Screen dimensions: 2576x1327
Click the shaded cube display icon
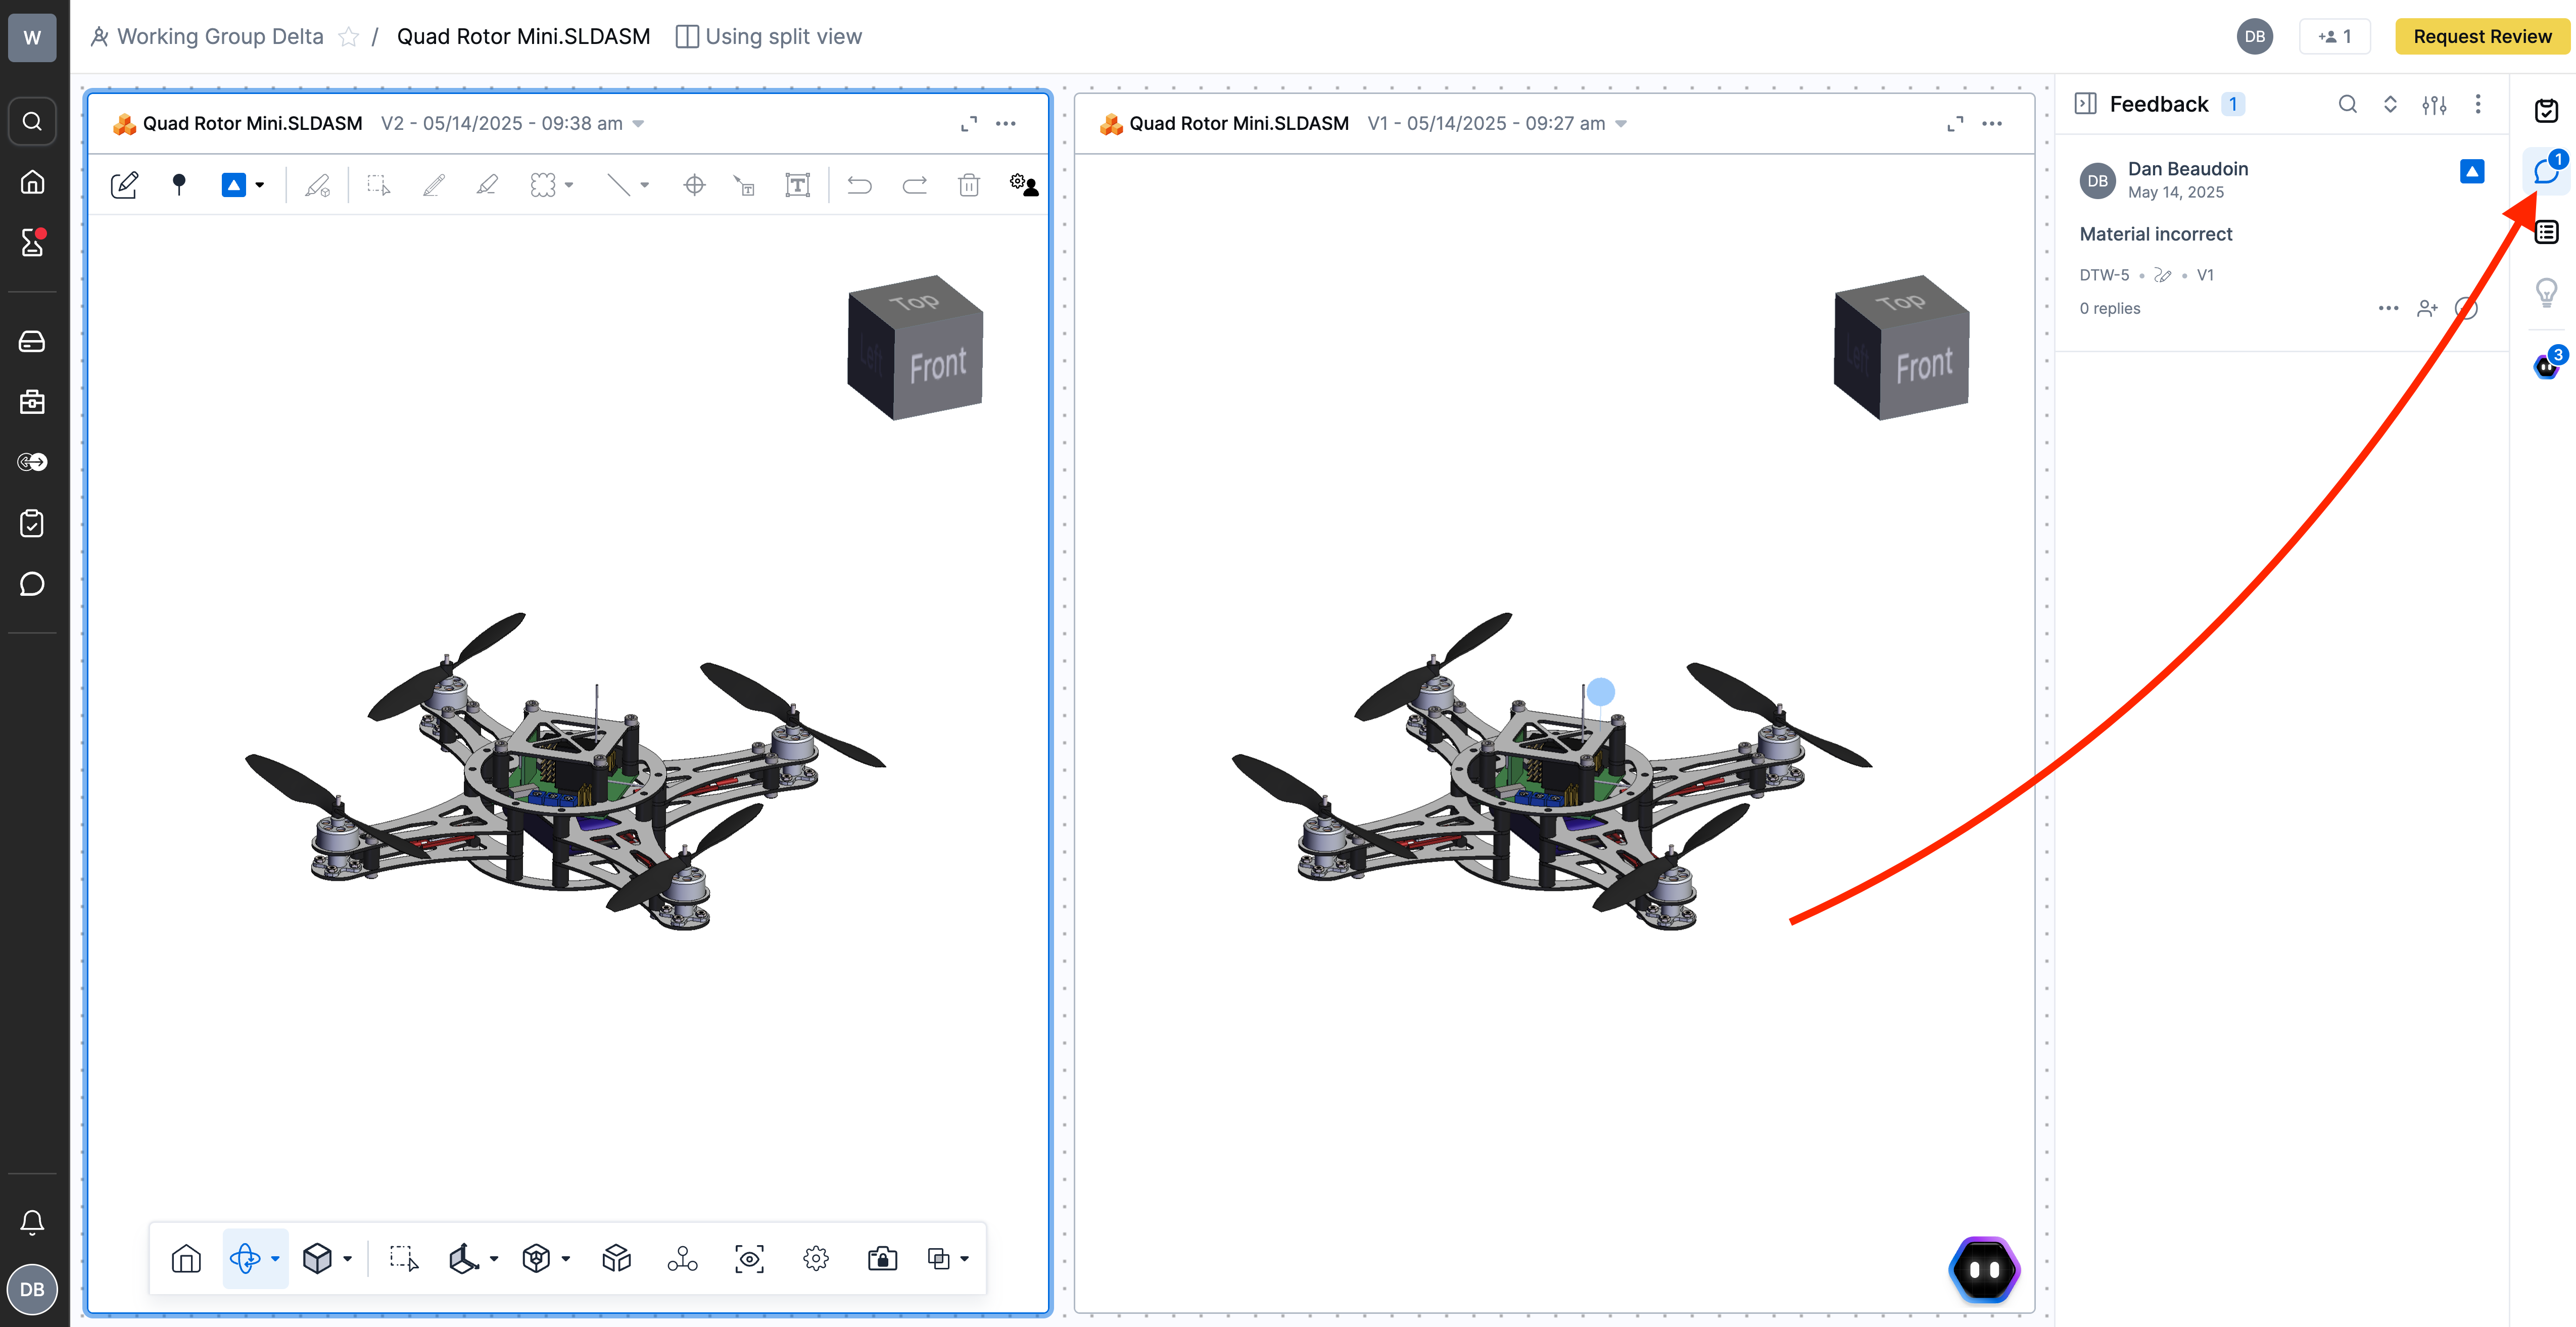coord(317,1258)
